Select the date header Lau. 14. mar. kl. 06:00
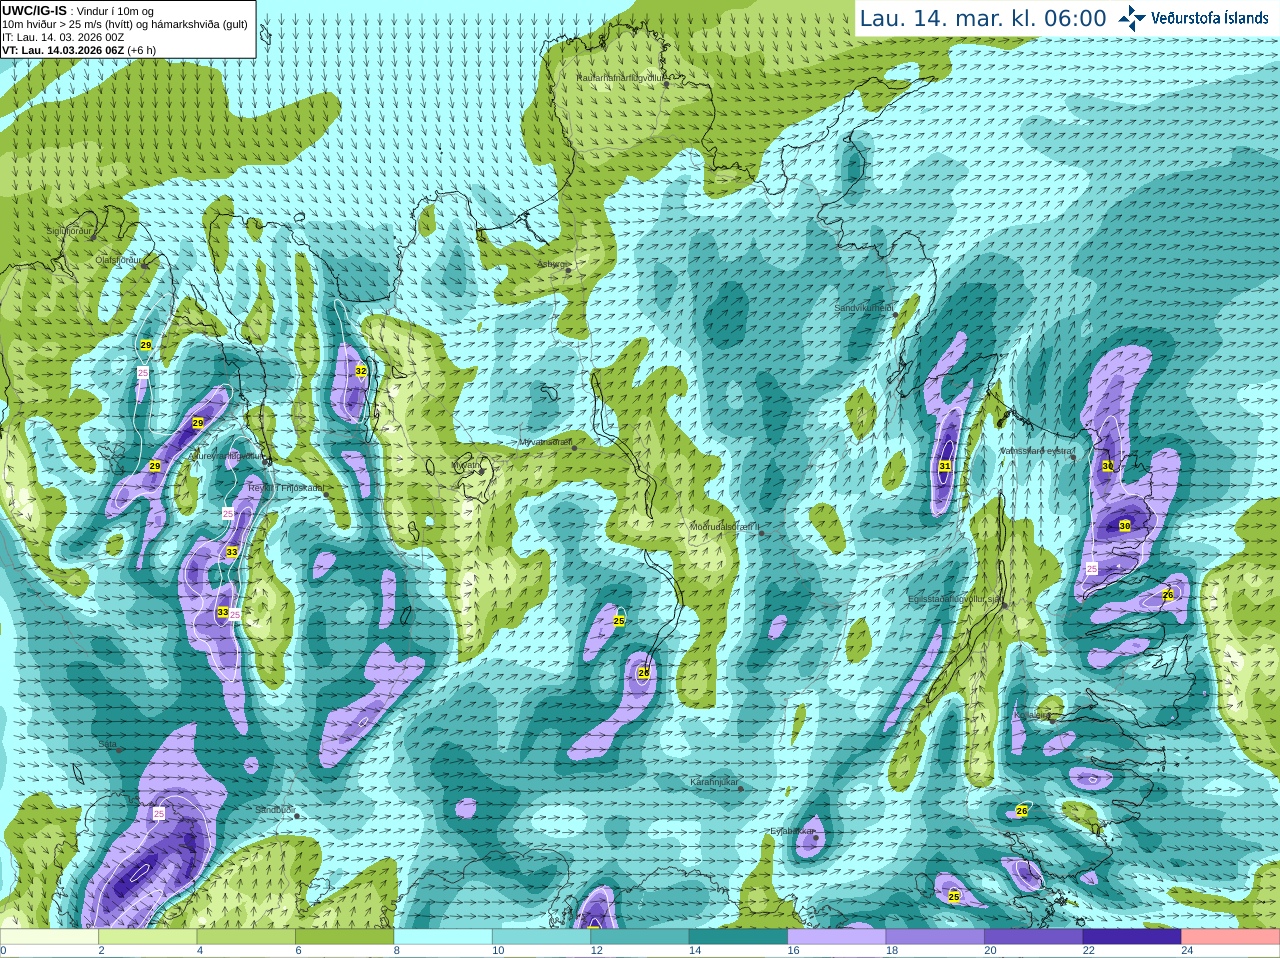1280x958 pixels. [983, 18]
